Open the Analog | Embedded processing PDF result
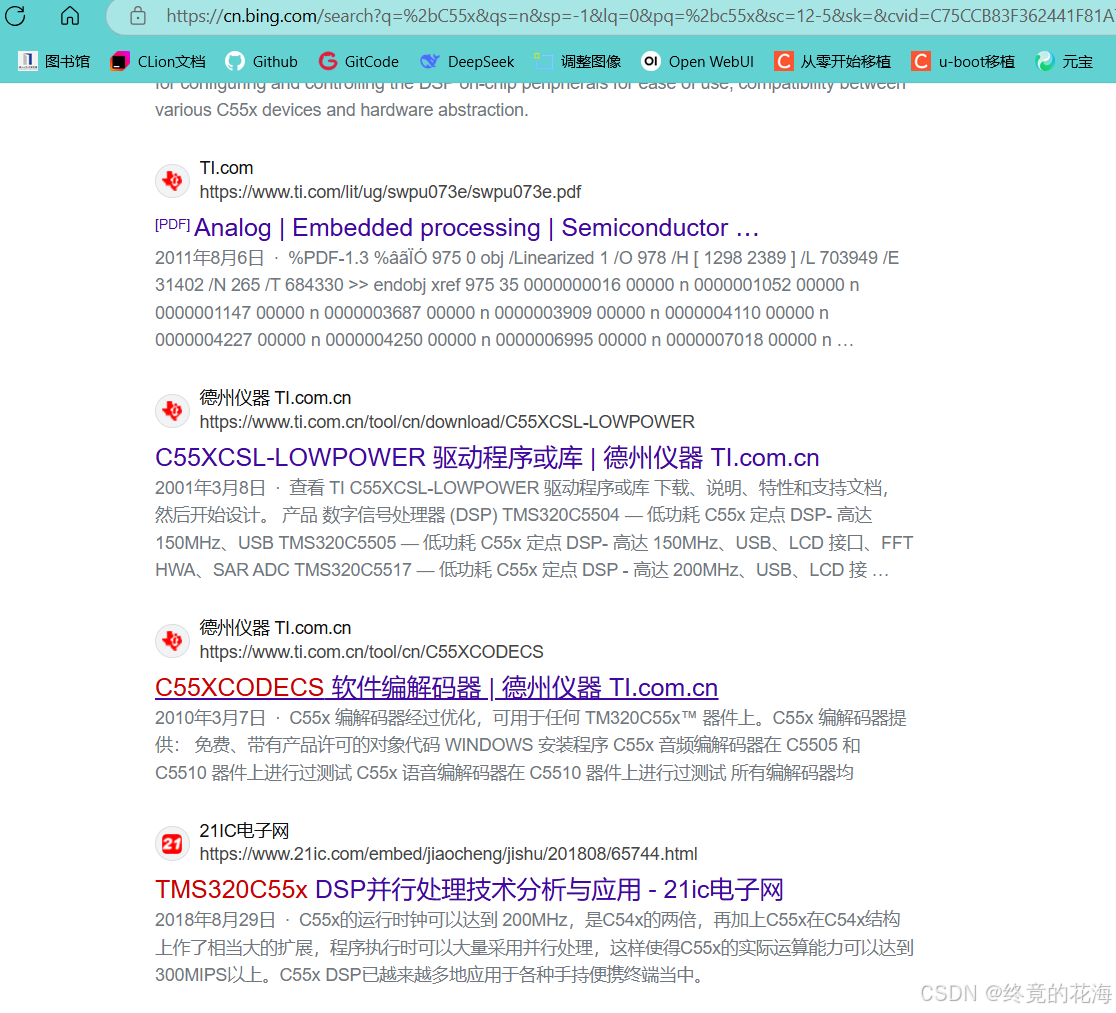 tap(476, 228)
